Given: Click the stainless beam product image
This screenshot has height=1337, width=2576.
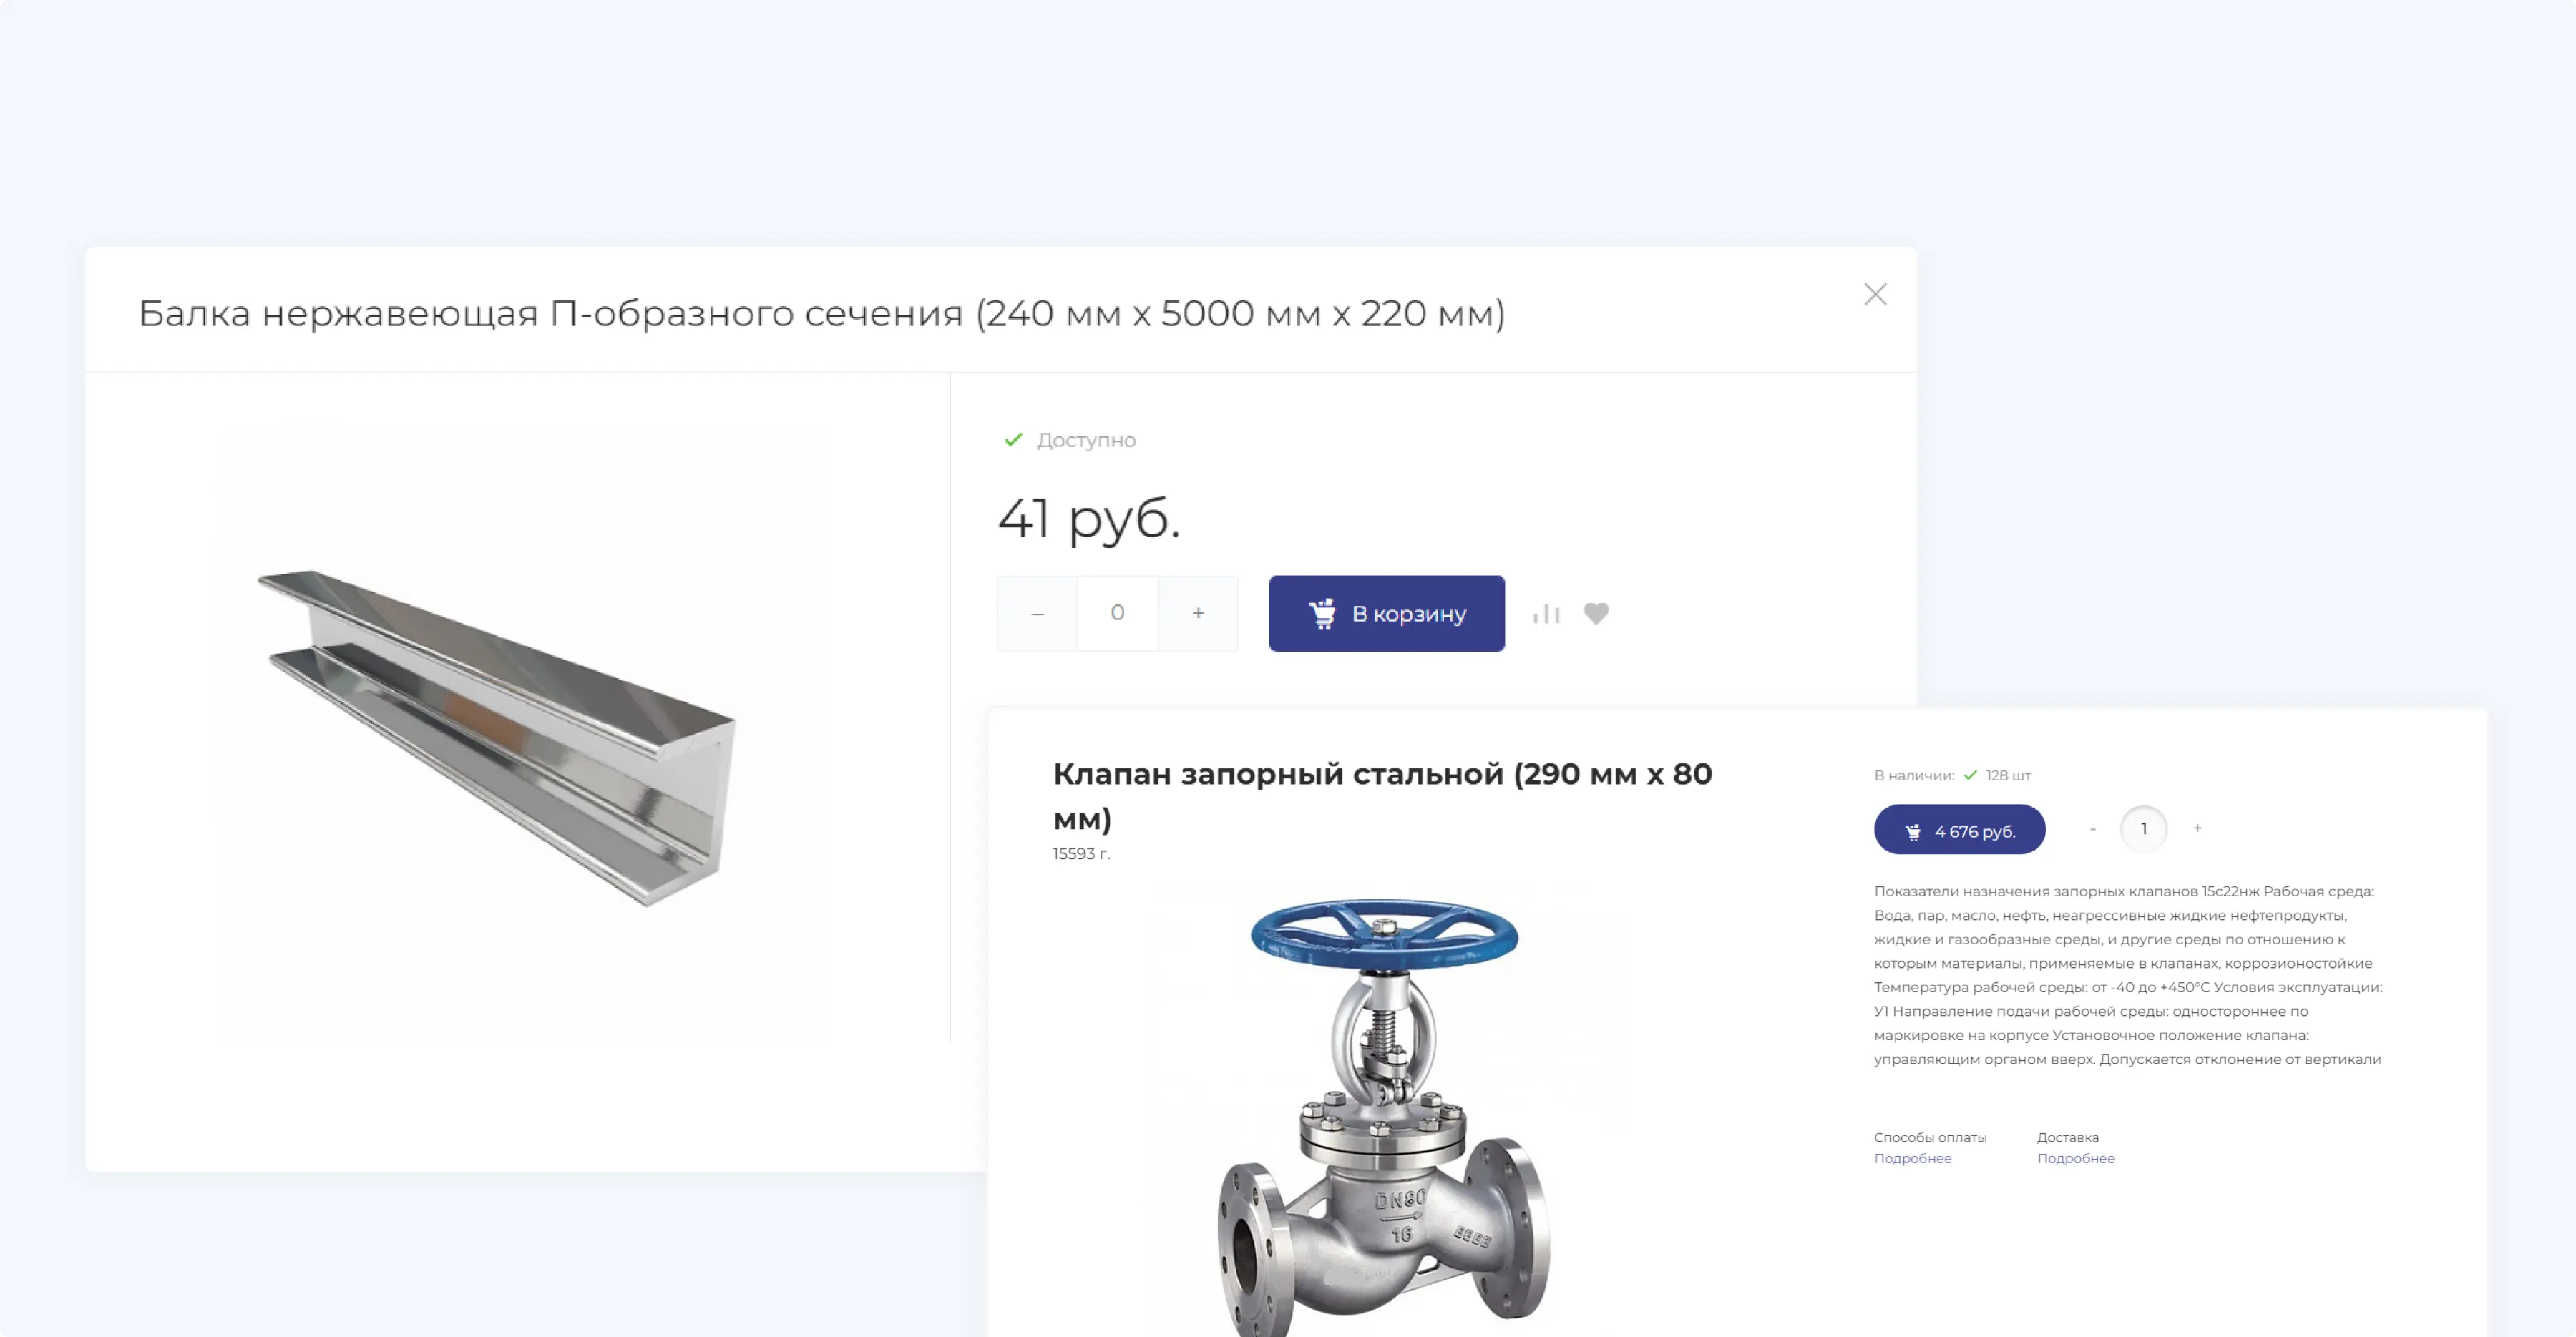Looking at the screenshot, I should click(x=497, y=737).
